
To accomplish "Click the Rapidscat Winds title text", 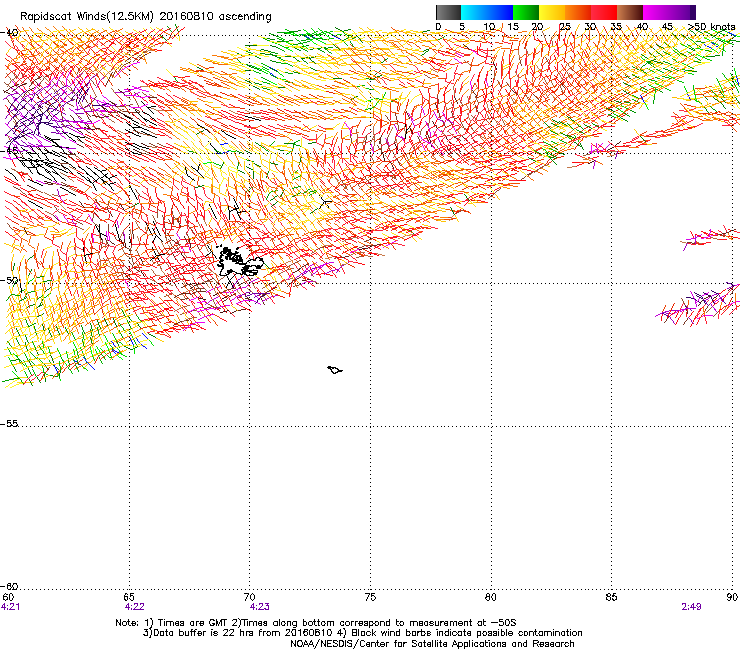I will coord(146,16).
